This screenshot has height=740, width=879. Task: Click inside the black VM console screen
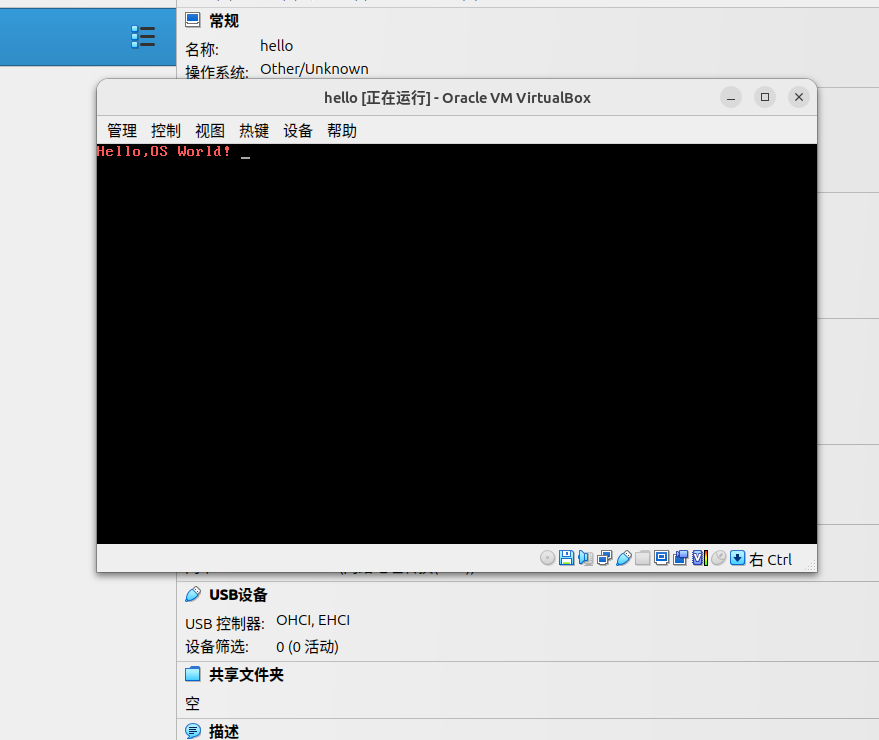click(455, 350)
